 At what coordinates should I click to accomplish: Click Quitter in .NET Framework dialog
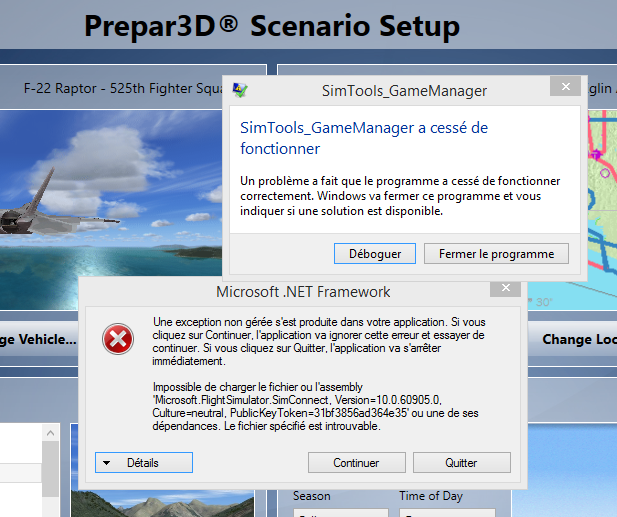pyautogui.click(x=462, y=462)
